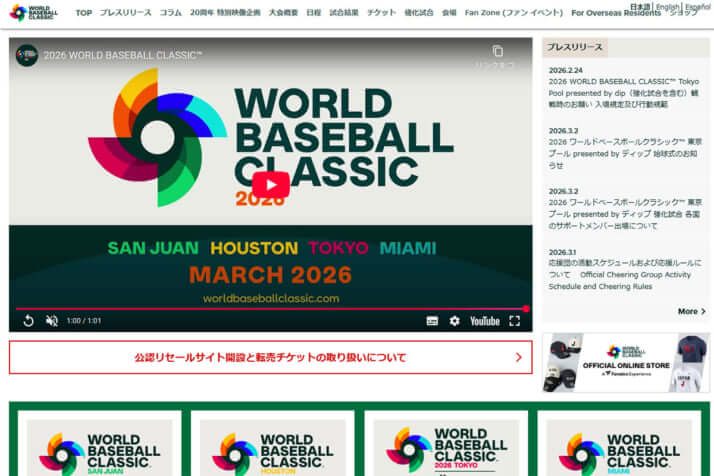The image size is (714, 476).
Task: Open the コラム menu item
Action: pos(170,13)
